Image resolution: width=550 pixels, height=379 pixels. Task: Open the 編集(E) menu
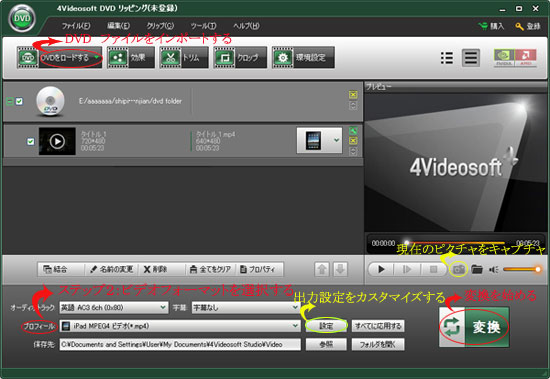(x=118, y=26)
